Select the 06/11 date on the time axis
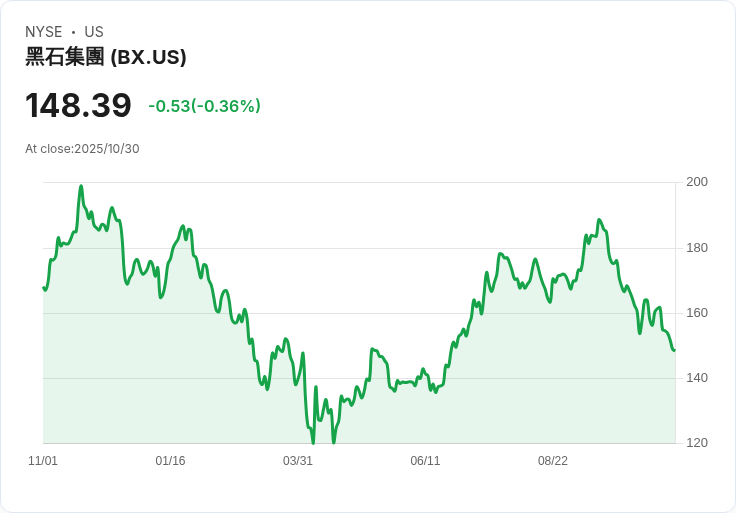The image size is (736, 513). [425, 461]
